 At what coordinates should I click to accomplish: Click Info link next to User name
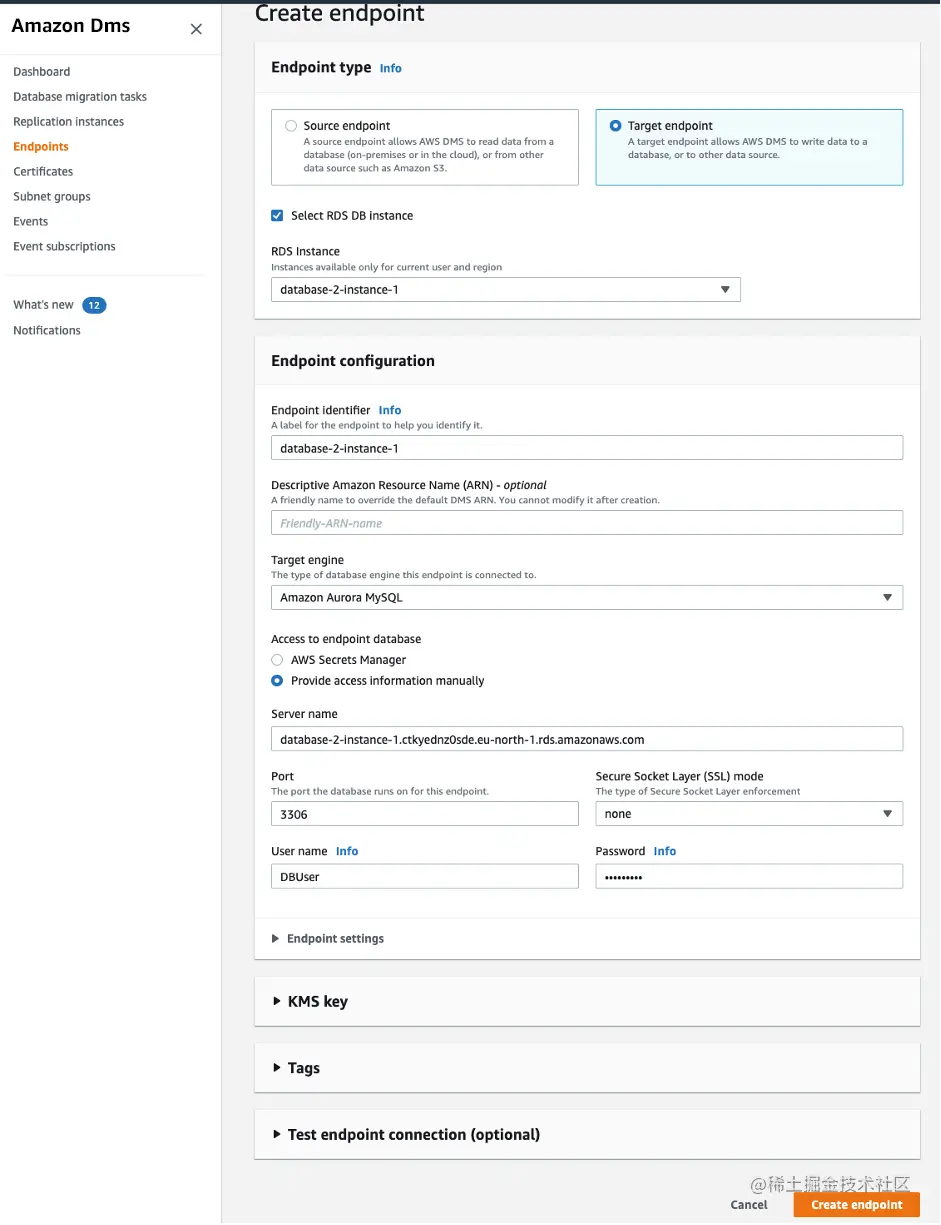[x=347, y=851]
